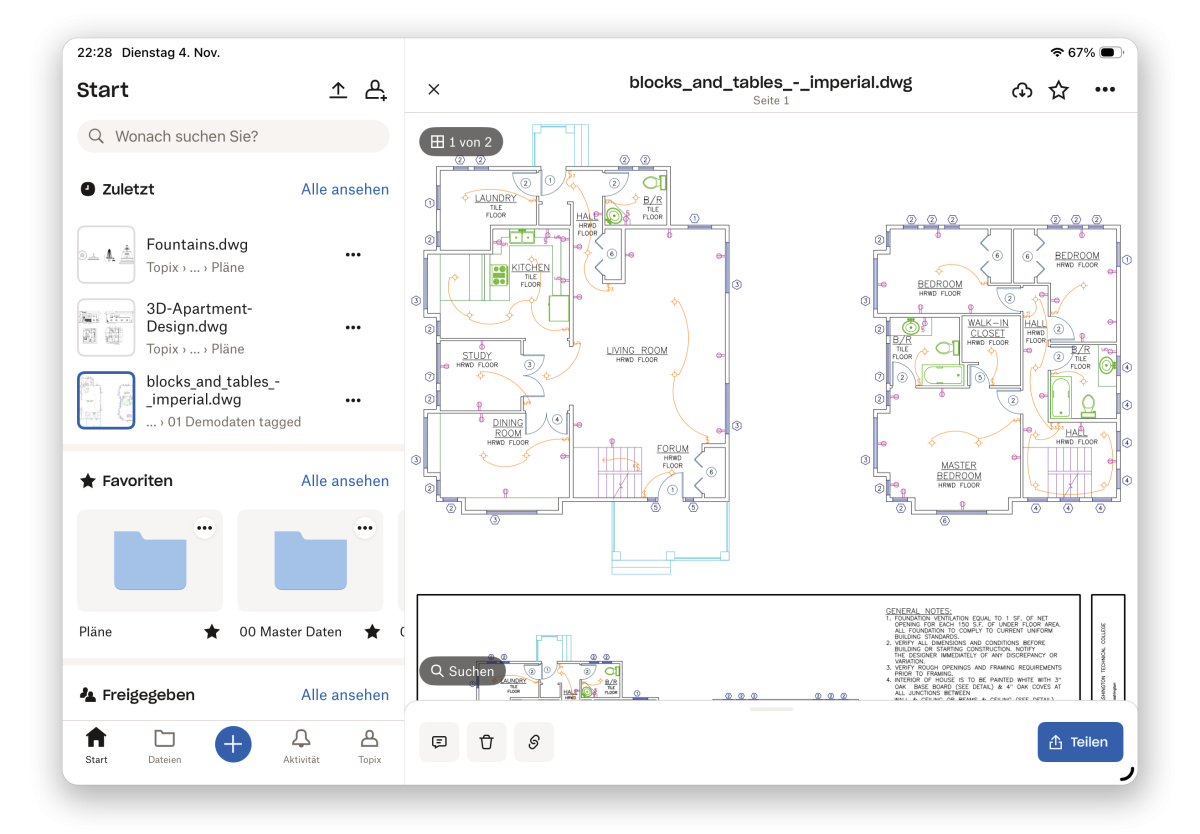The image size is (1200, 834).
Task: Open the options menu on 00 Master Daten folder
Action: pyautogui.click(x=365, y=528)
